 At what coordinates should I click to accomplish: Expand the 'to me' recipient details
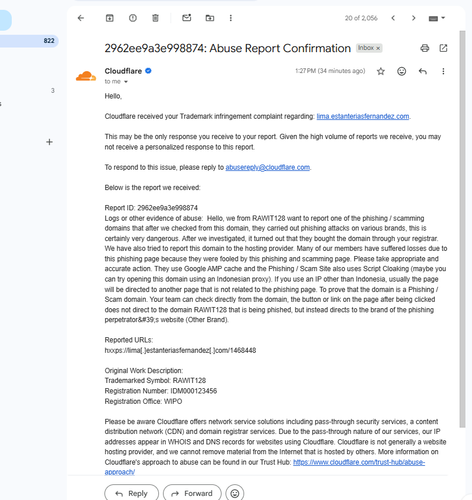pos(126,82)
